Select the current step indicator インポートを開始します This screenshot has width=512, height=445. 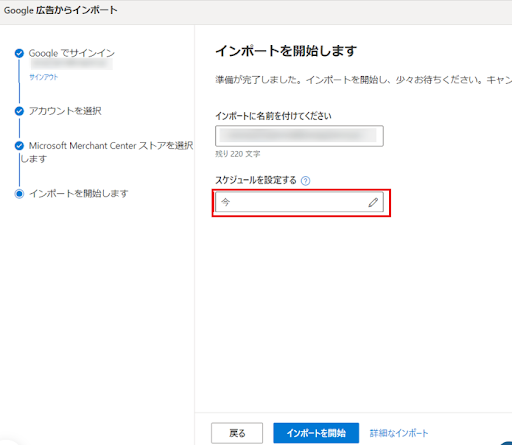pyautogui.click(x=19, y=193)
